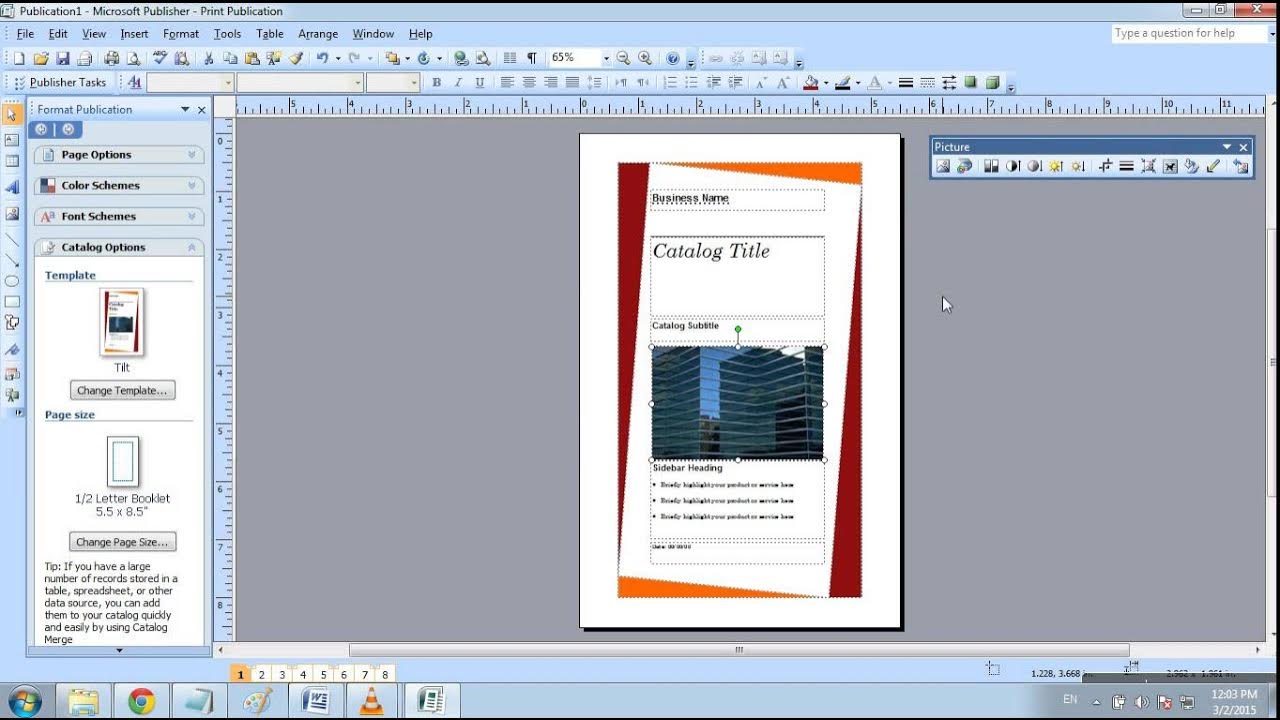Select the Line drawing tool
1280x720 pixels.
click(12, 239)
